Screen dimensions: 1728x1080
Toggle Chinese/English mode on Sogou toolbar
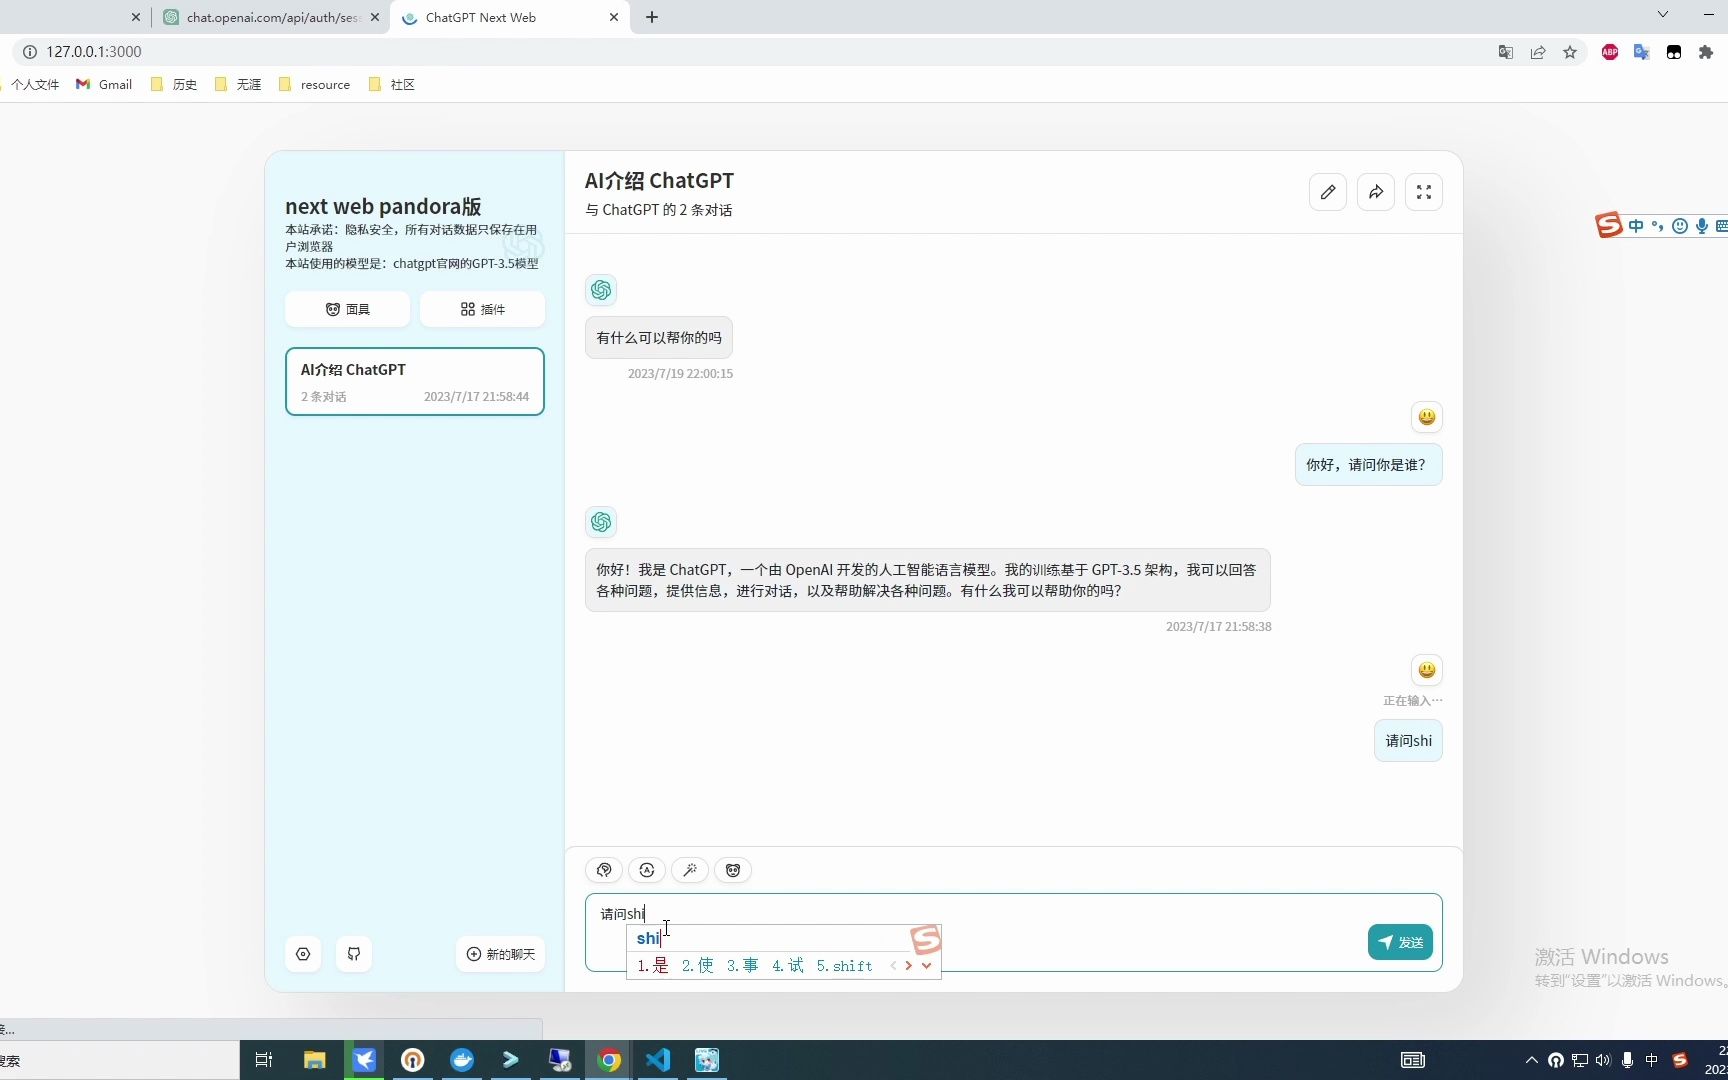click(1636, 226)
